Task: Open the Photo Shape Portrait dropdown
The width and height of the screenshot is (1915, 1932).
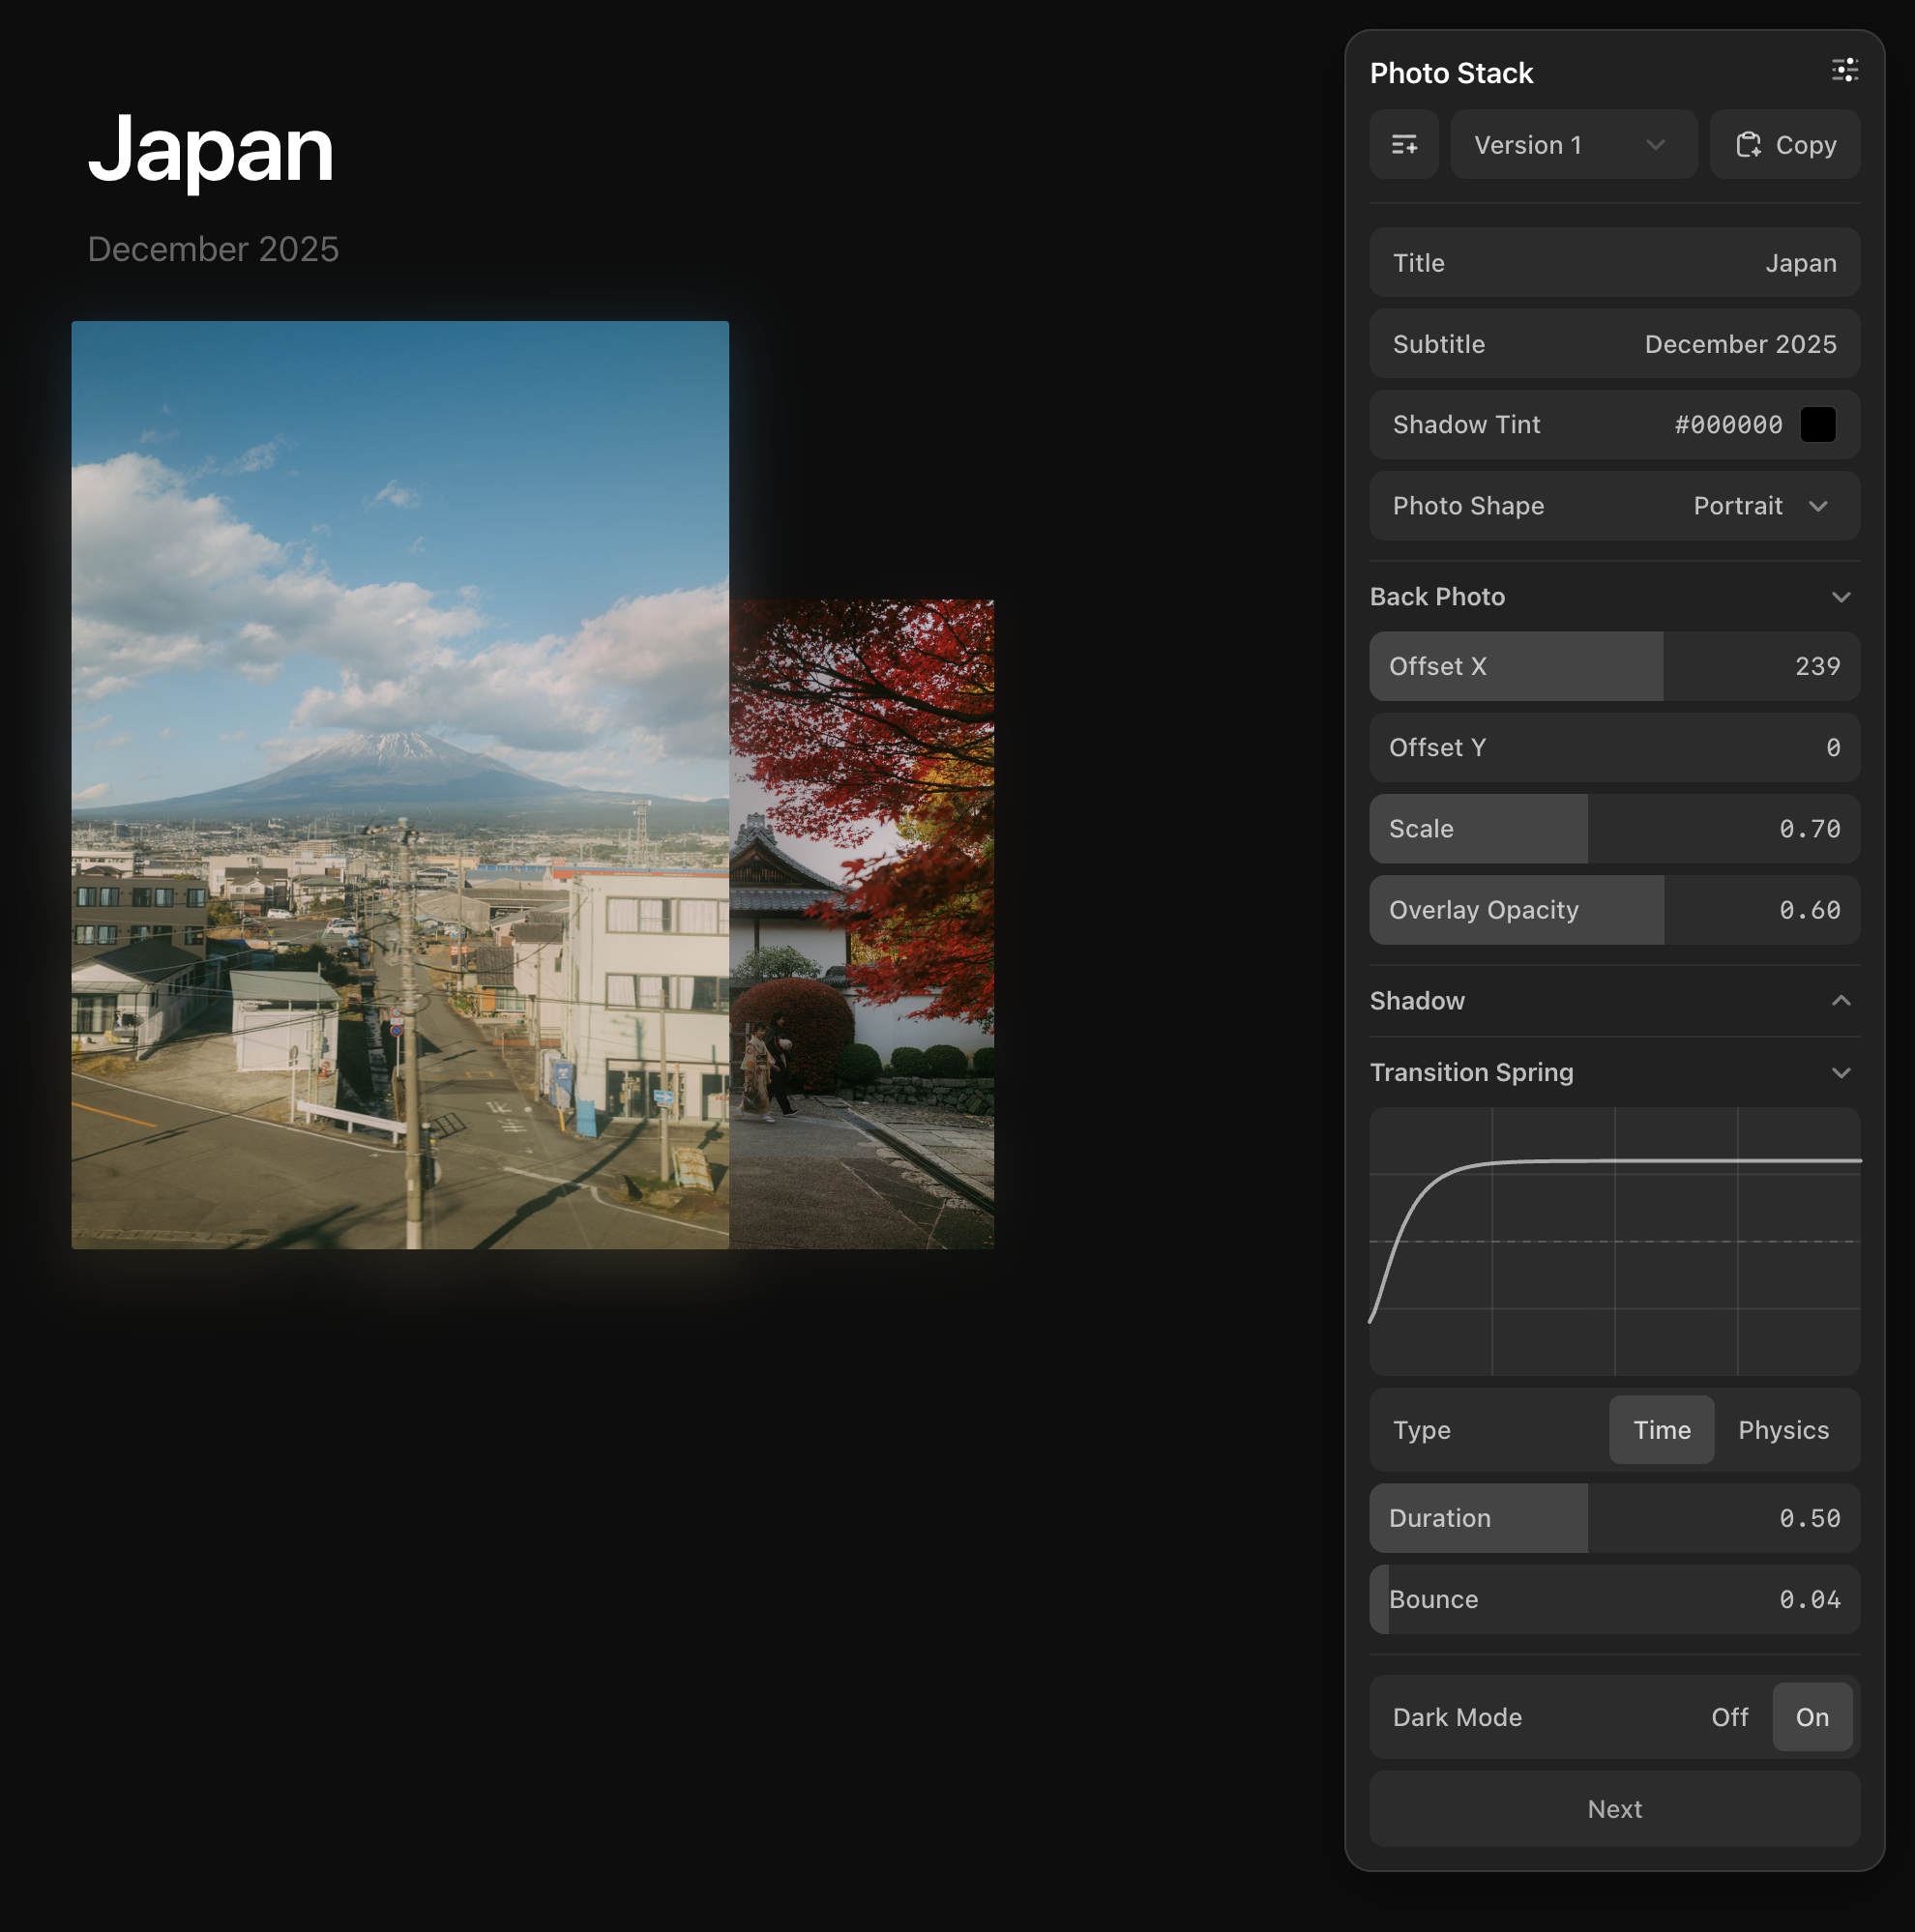Action: click(x=1760, y=506)
